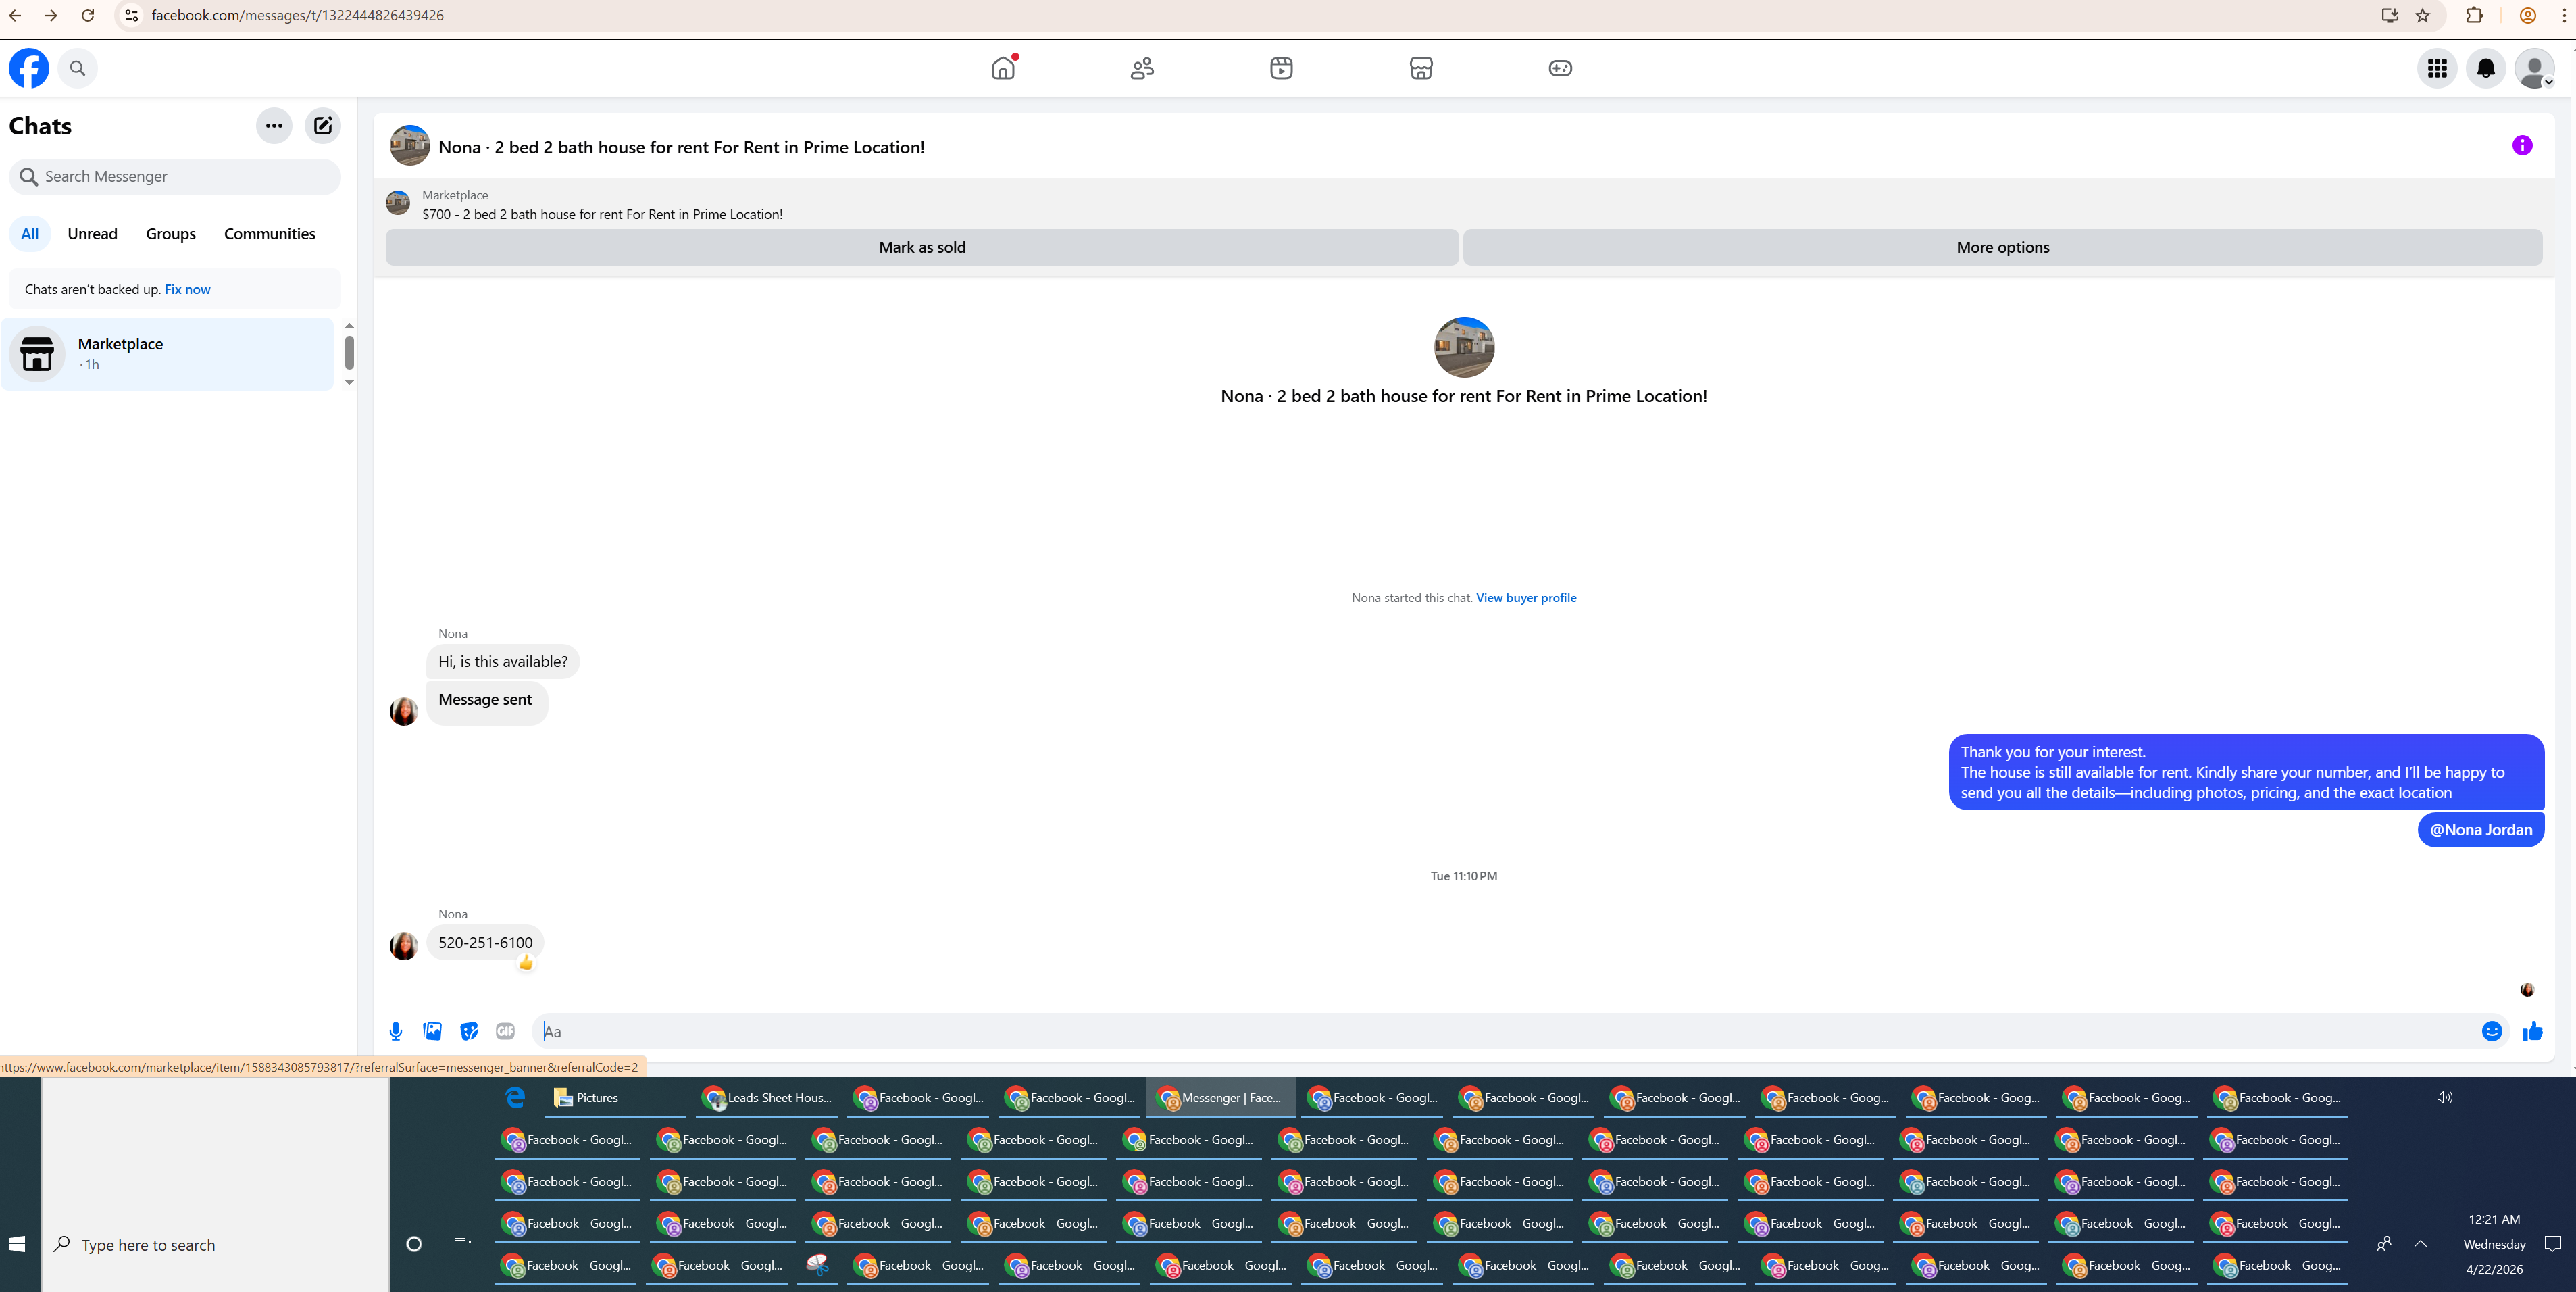
Task: Show hidden system tray icons chevron
Action: click(x=2420, y=1244)
